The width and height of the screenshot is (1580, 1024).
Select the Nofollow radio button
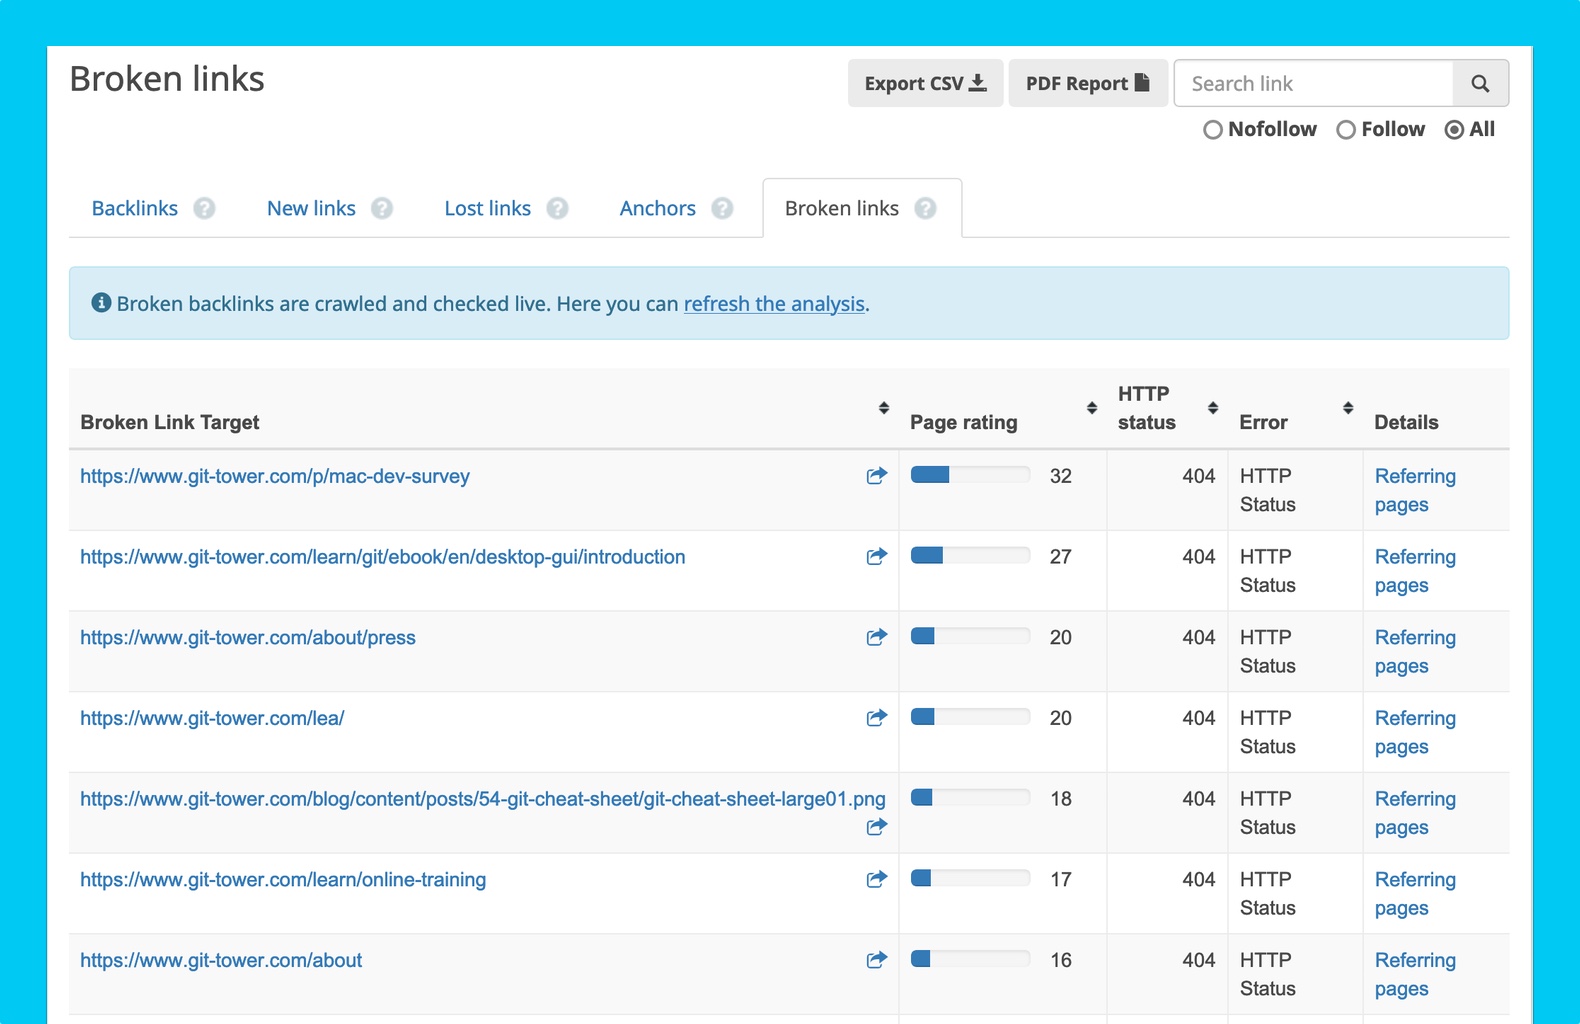tap(1213, 130)
